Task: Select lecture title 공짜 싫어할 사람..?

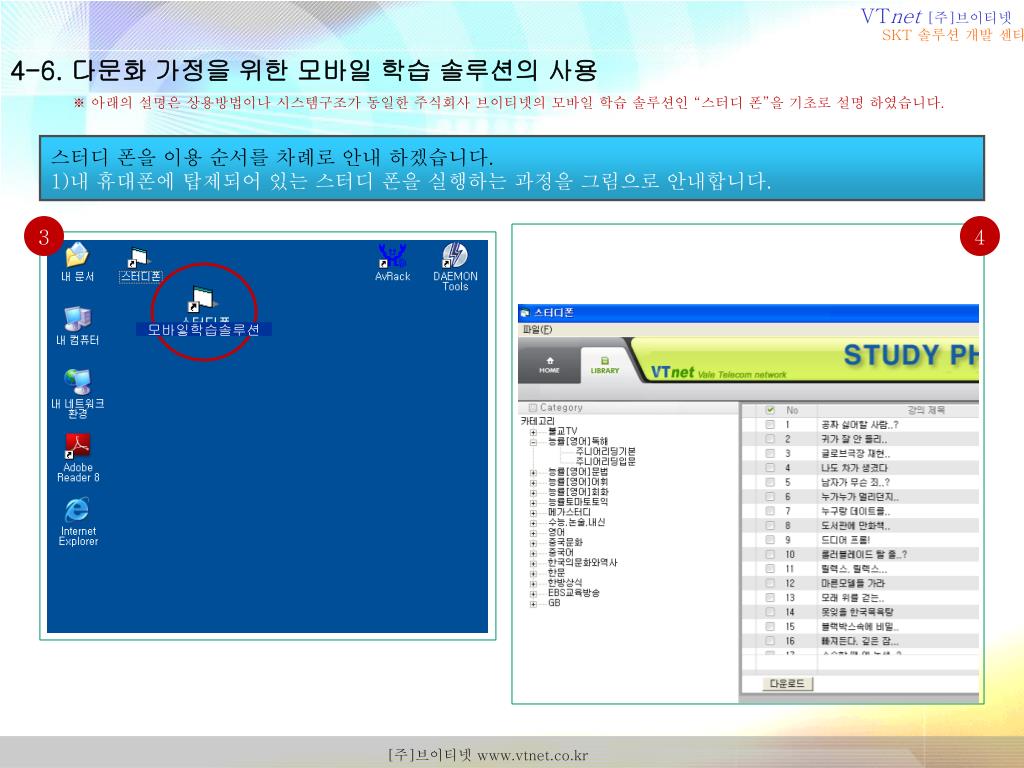Action: [x=859, y=424]
